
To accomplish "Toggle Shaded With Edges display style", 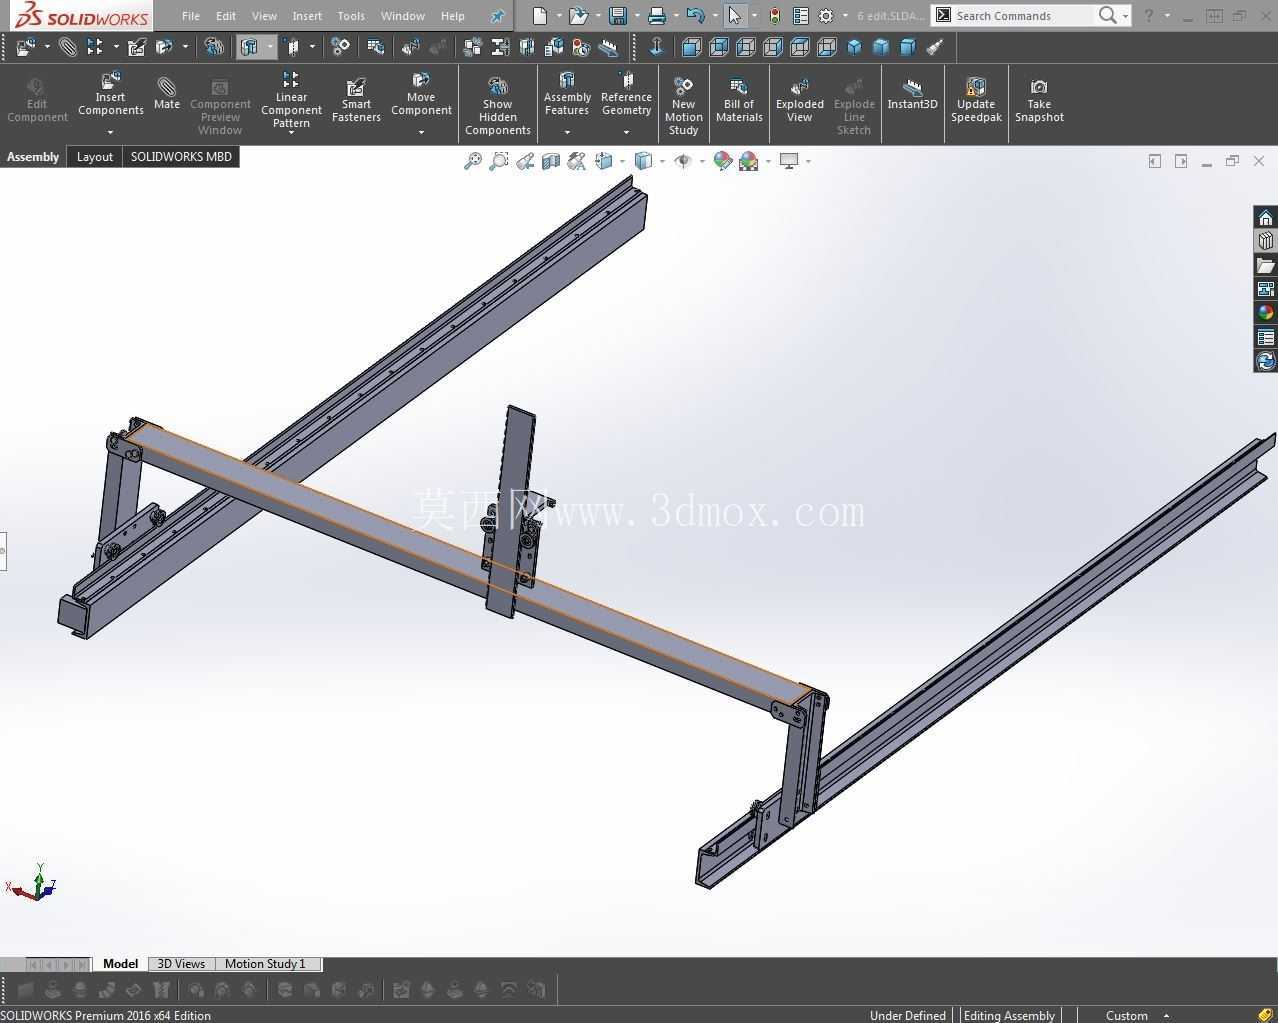I will point(643,161).
